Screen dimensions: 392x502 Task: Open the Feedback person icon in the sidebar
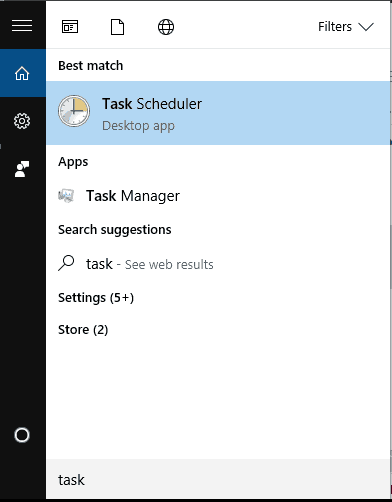point(22,169)
